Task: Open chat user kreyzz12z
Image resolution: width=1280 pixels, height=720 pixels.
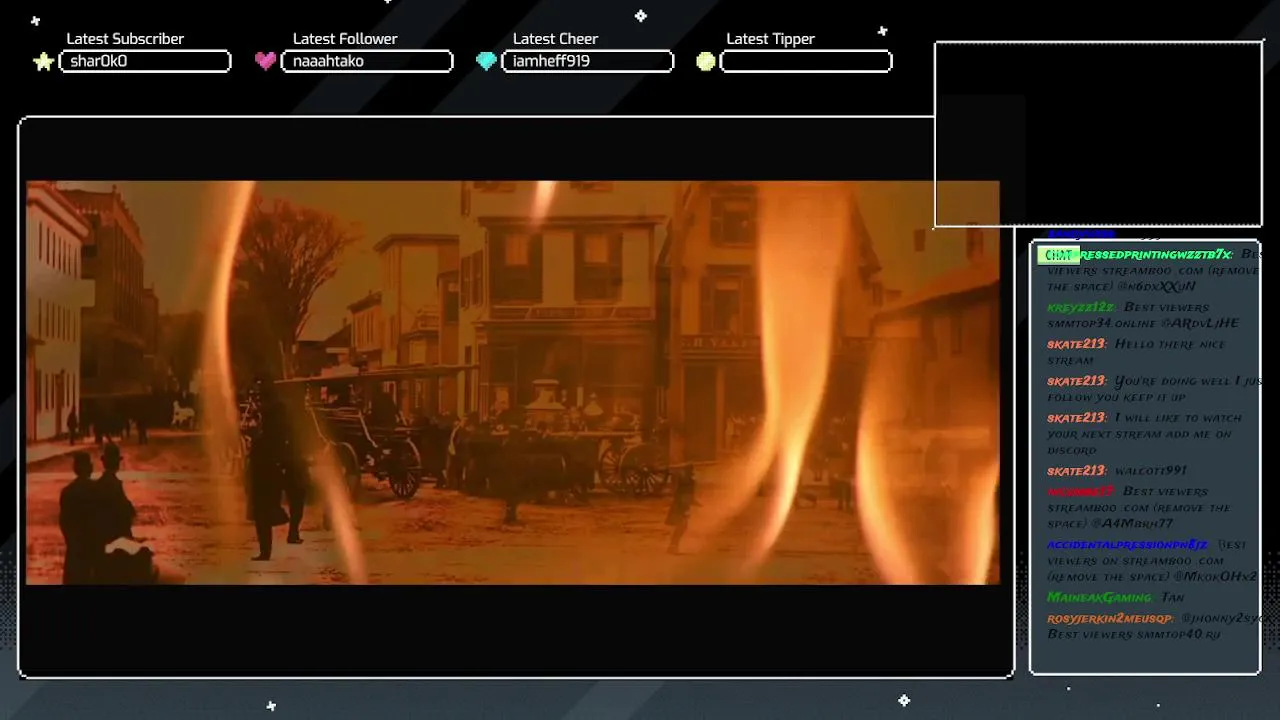Action: pos(1081,307)
